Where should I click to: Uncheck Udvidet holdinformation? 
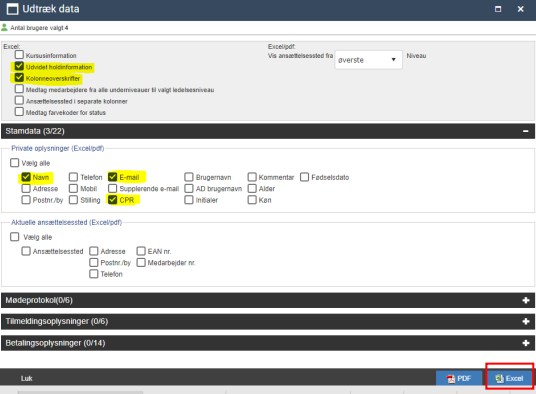[19, 66]
